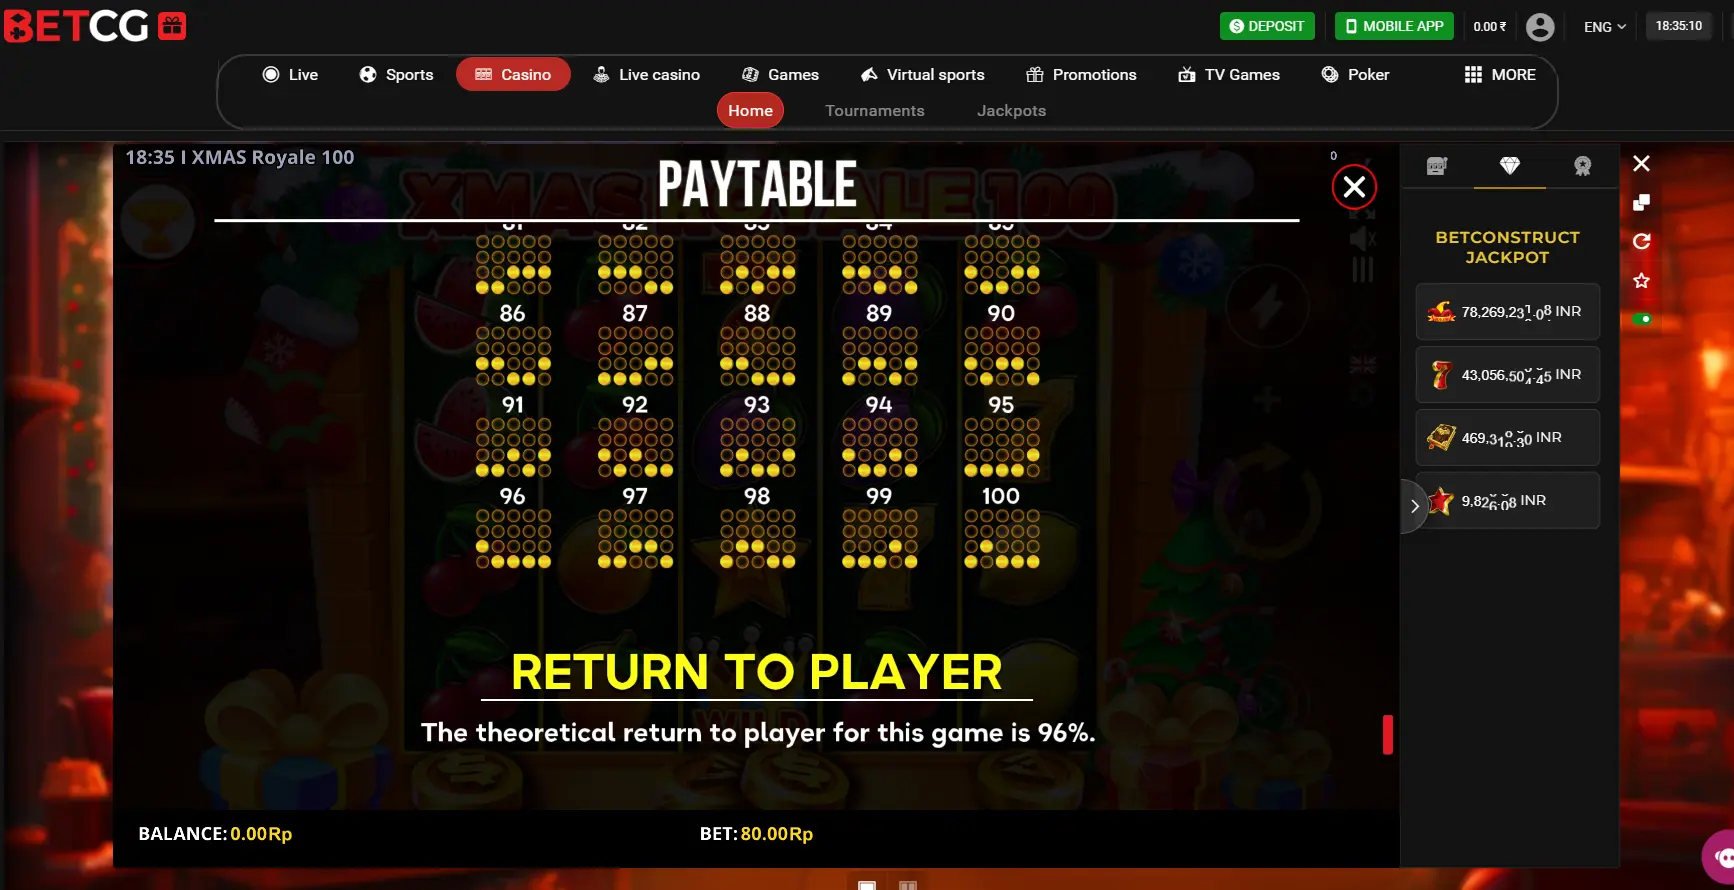1734x890 pixels.
Task: Select the red star jackpot level card
Action: pos(1507,501)
